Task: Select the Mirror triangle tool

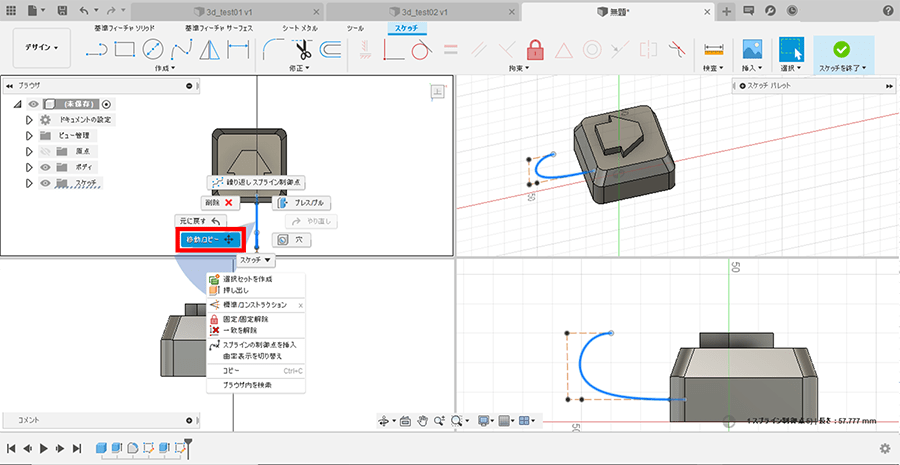Action: (x=210, y=50)
